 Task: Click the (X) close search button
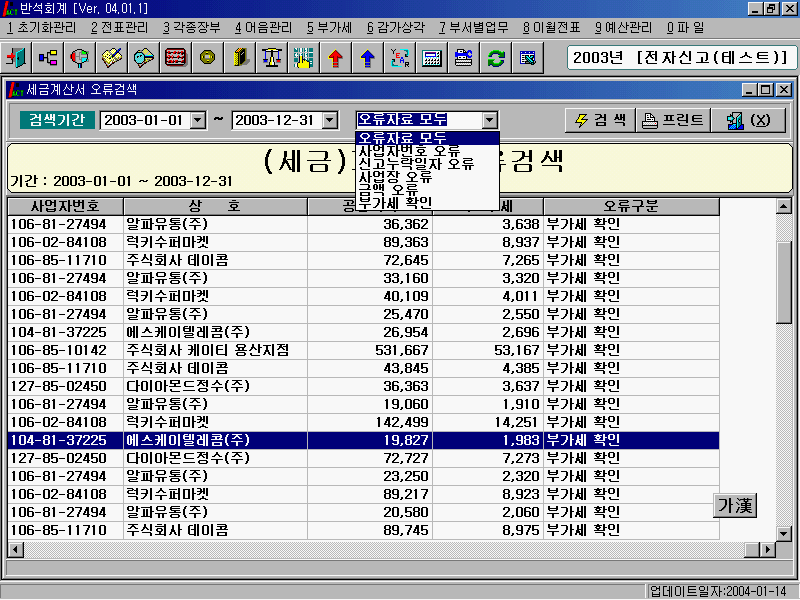pos(748,120)
